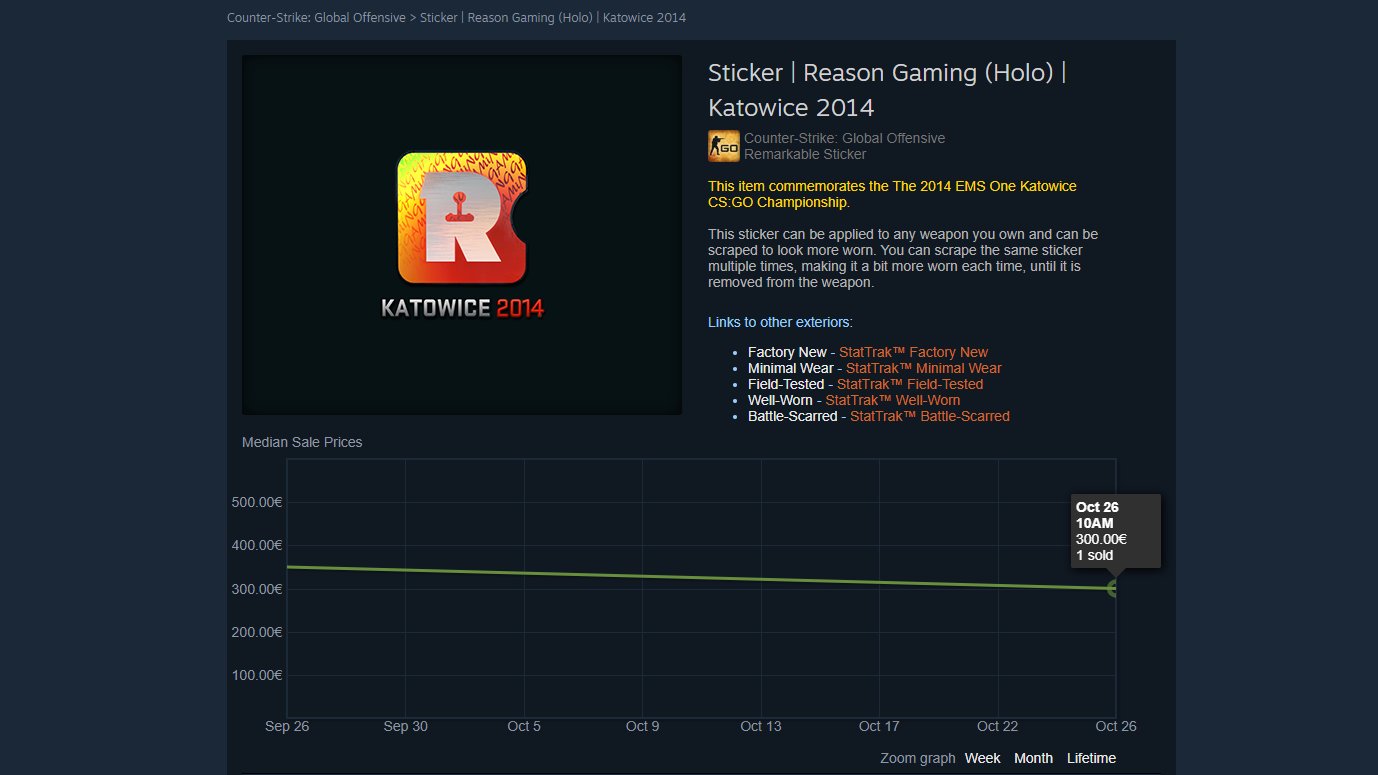Click the Sep 30 date label

[x=405, y=726]
